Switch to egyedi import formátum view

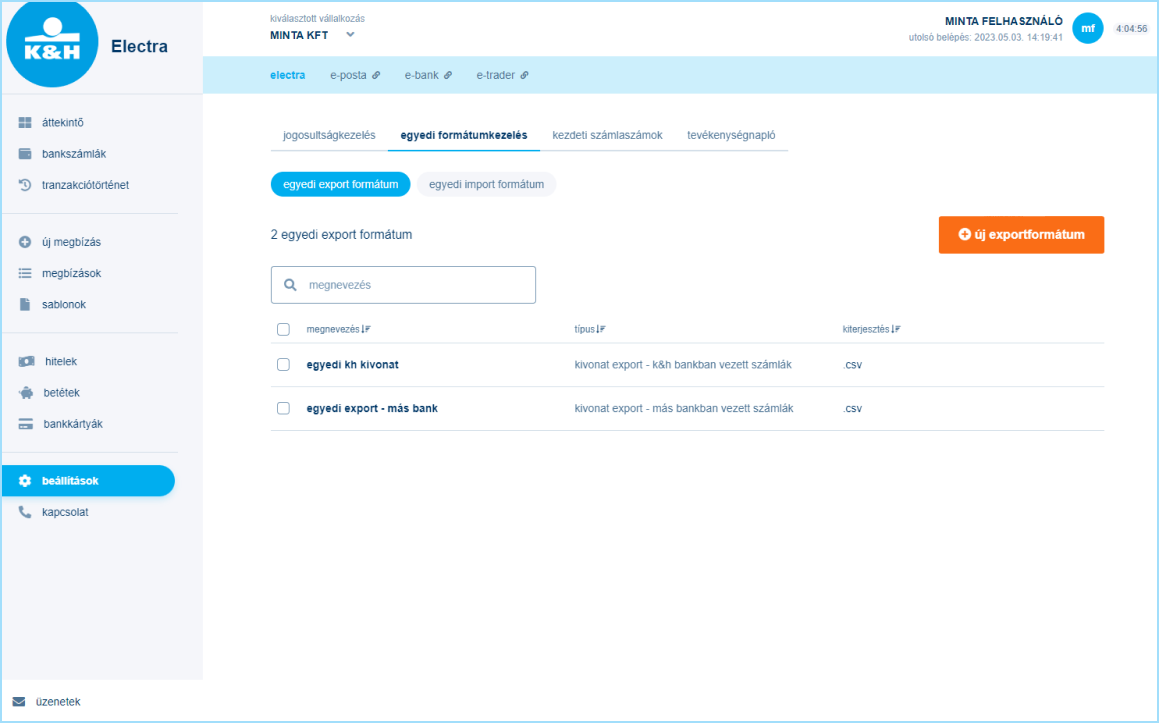tap(487, 184)
